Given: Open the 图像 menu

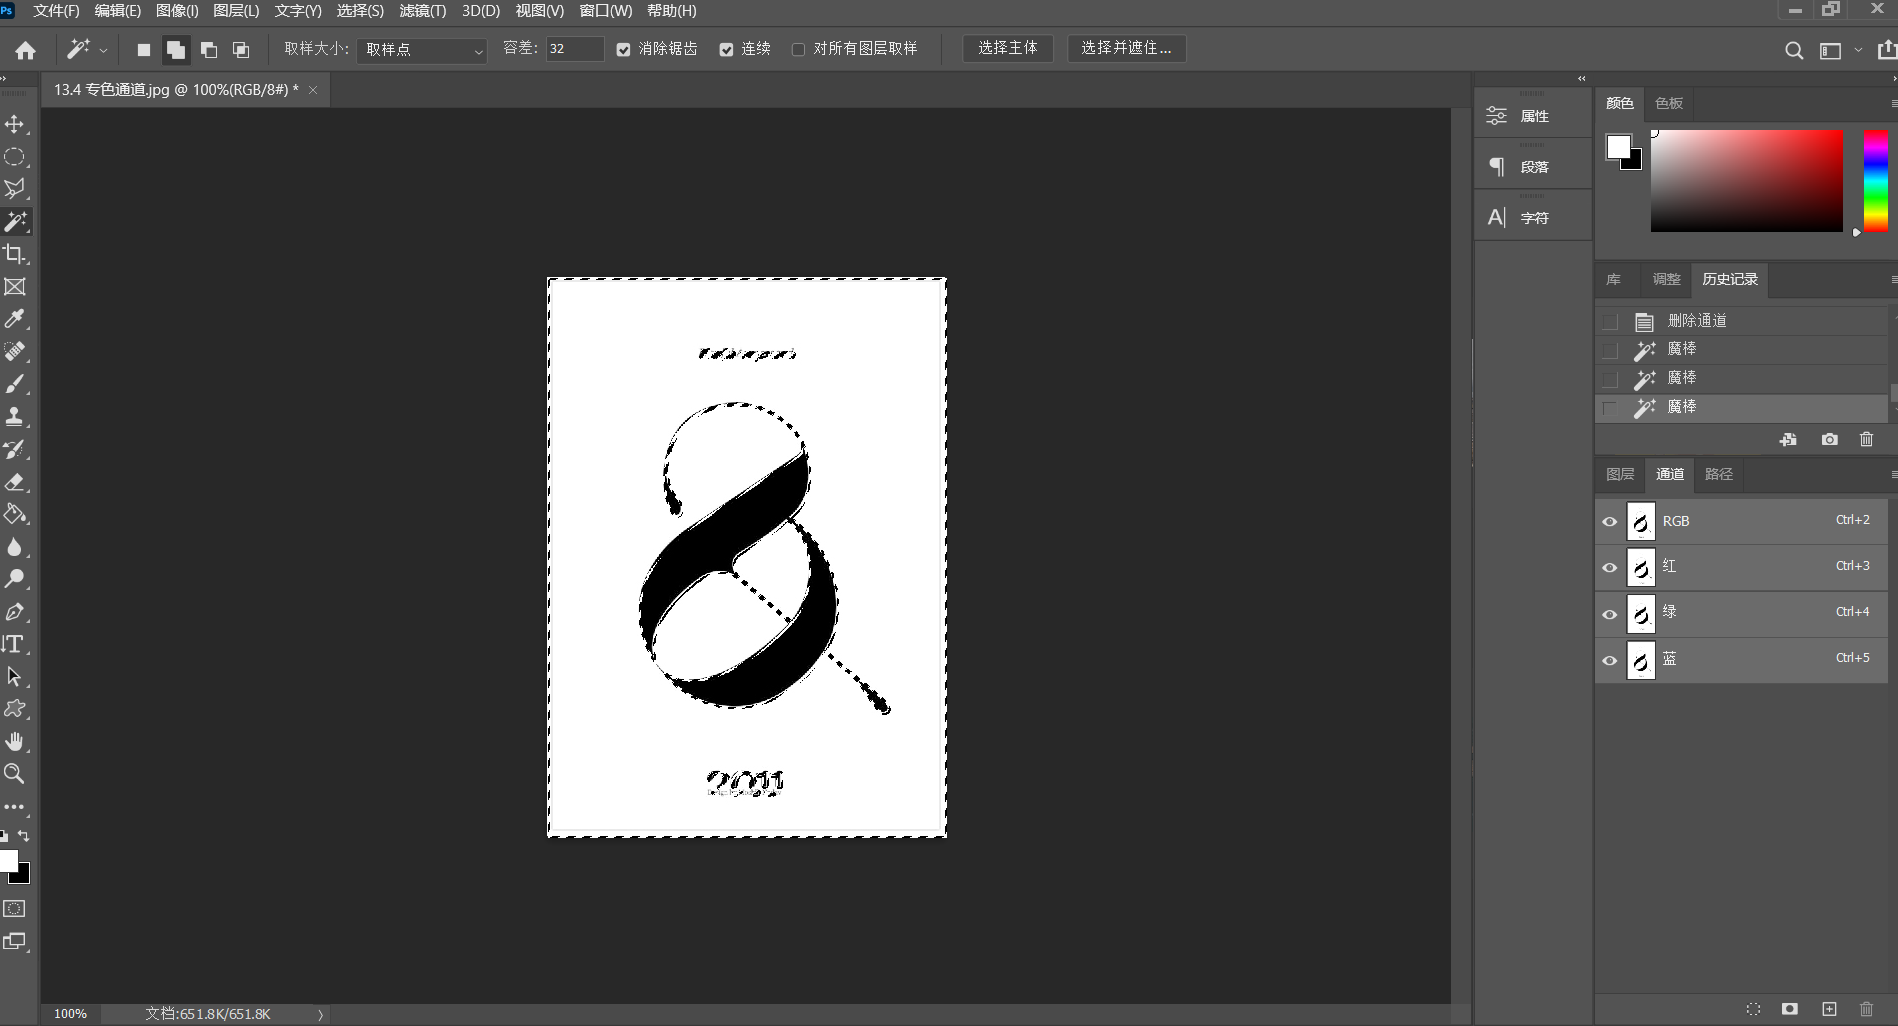Looking at the screenshot, I should click(x=177, y=11).
